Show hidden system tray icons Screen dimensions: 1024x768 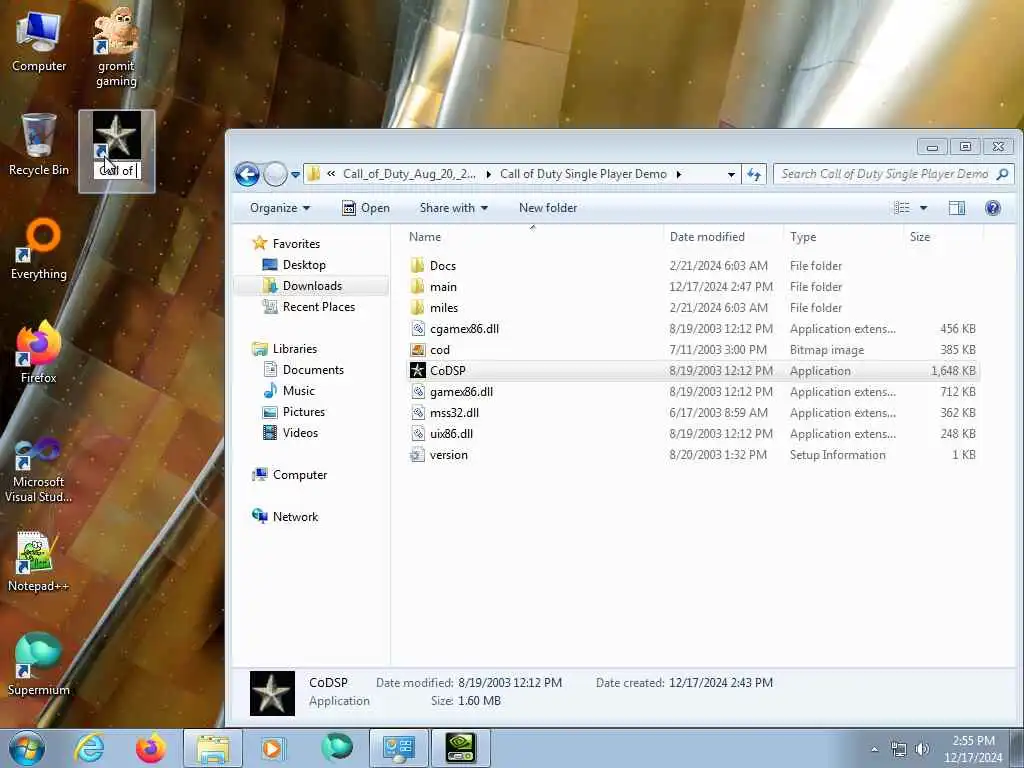pos(874,749)
